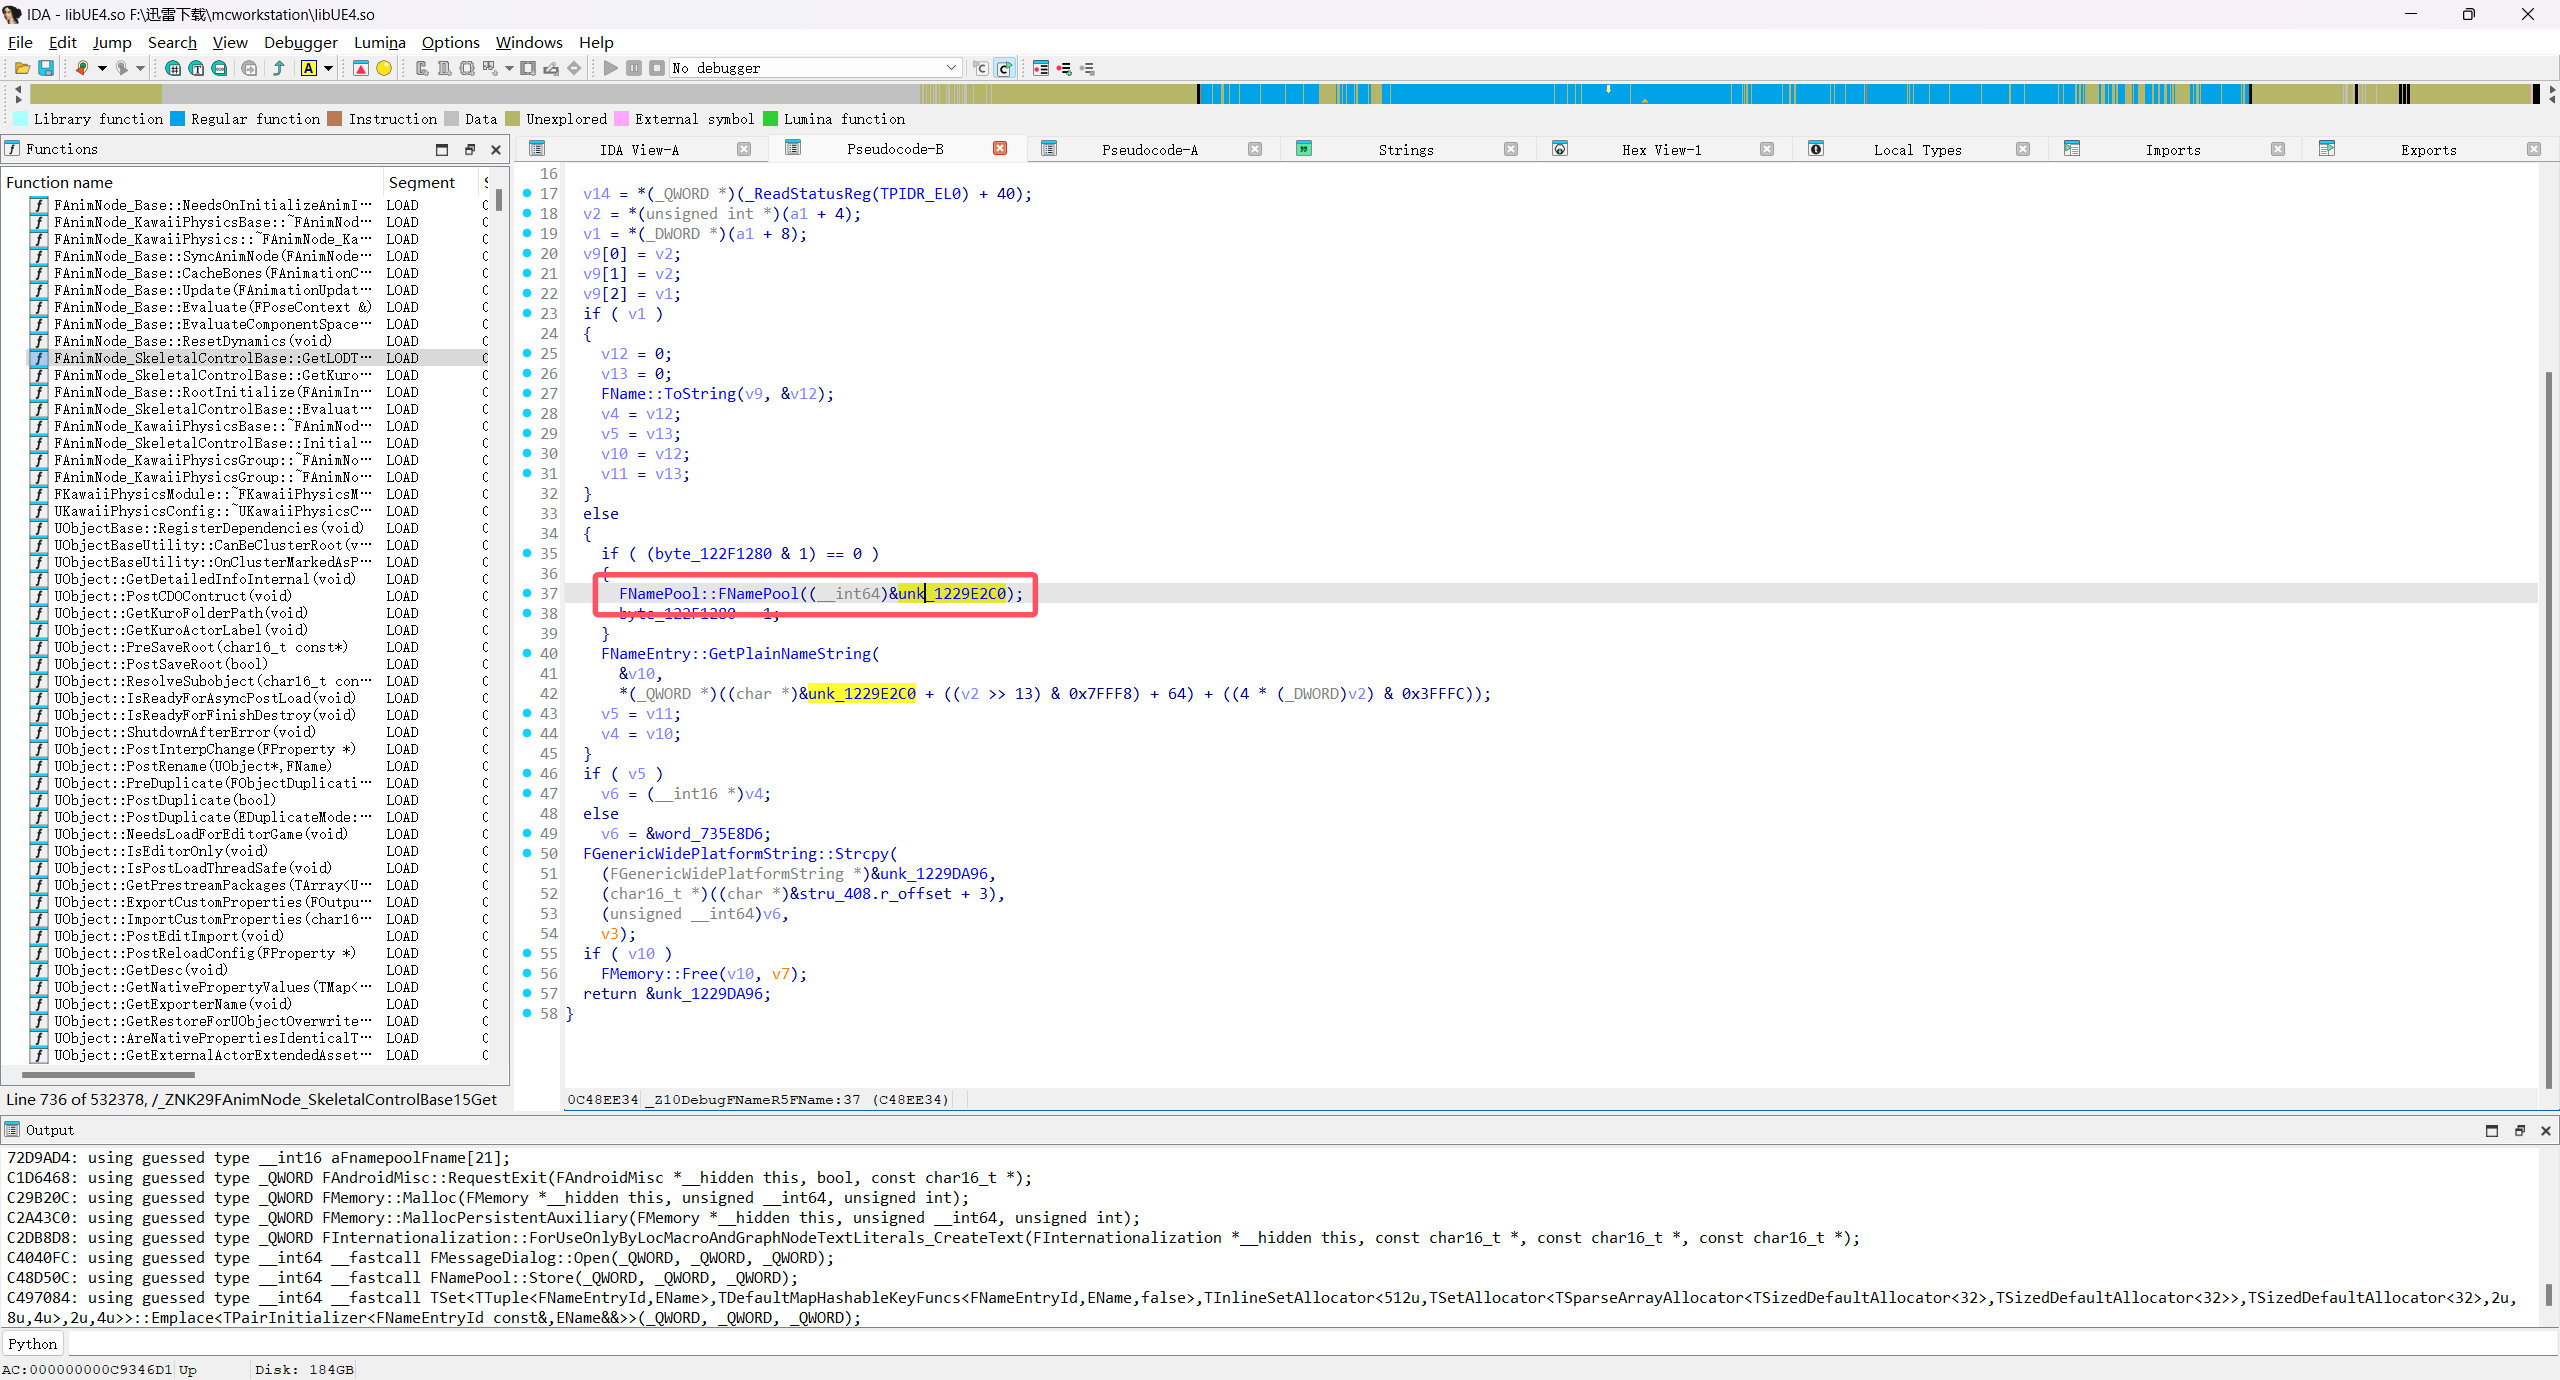Screen dimensions: 2560x1380
Task: Click the Local Types tab icon
Action: (x=1816, y=149)
